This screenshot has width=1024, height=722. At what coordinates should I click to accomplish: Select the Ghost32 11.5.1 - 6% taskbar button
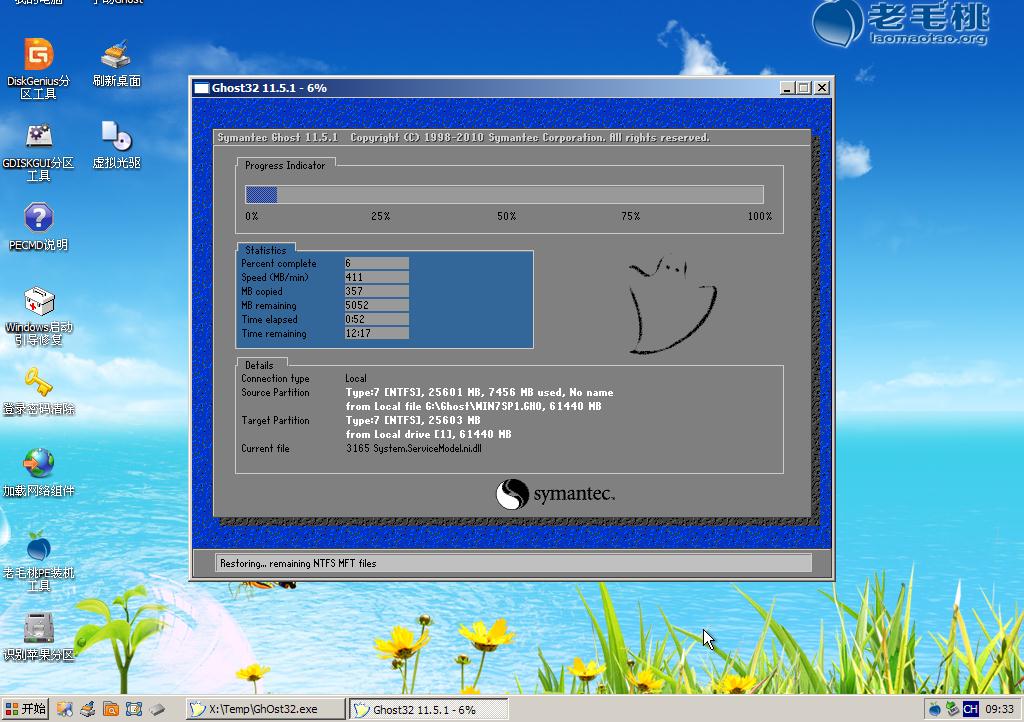pyautogui.click(x=427, y=709)
